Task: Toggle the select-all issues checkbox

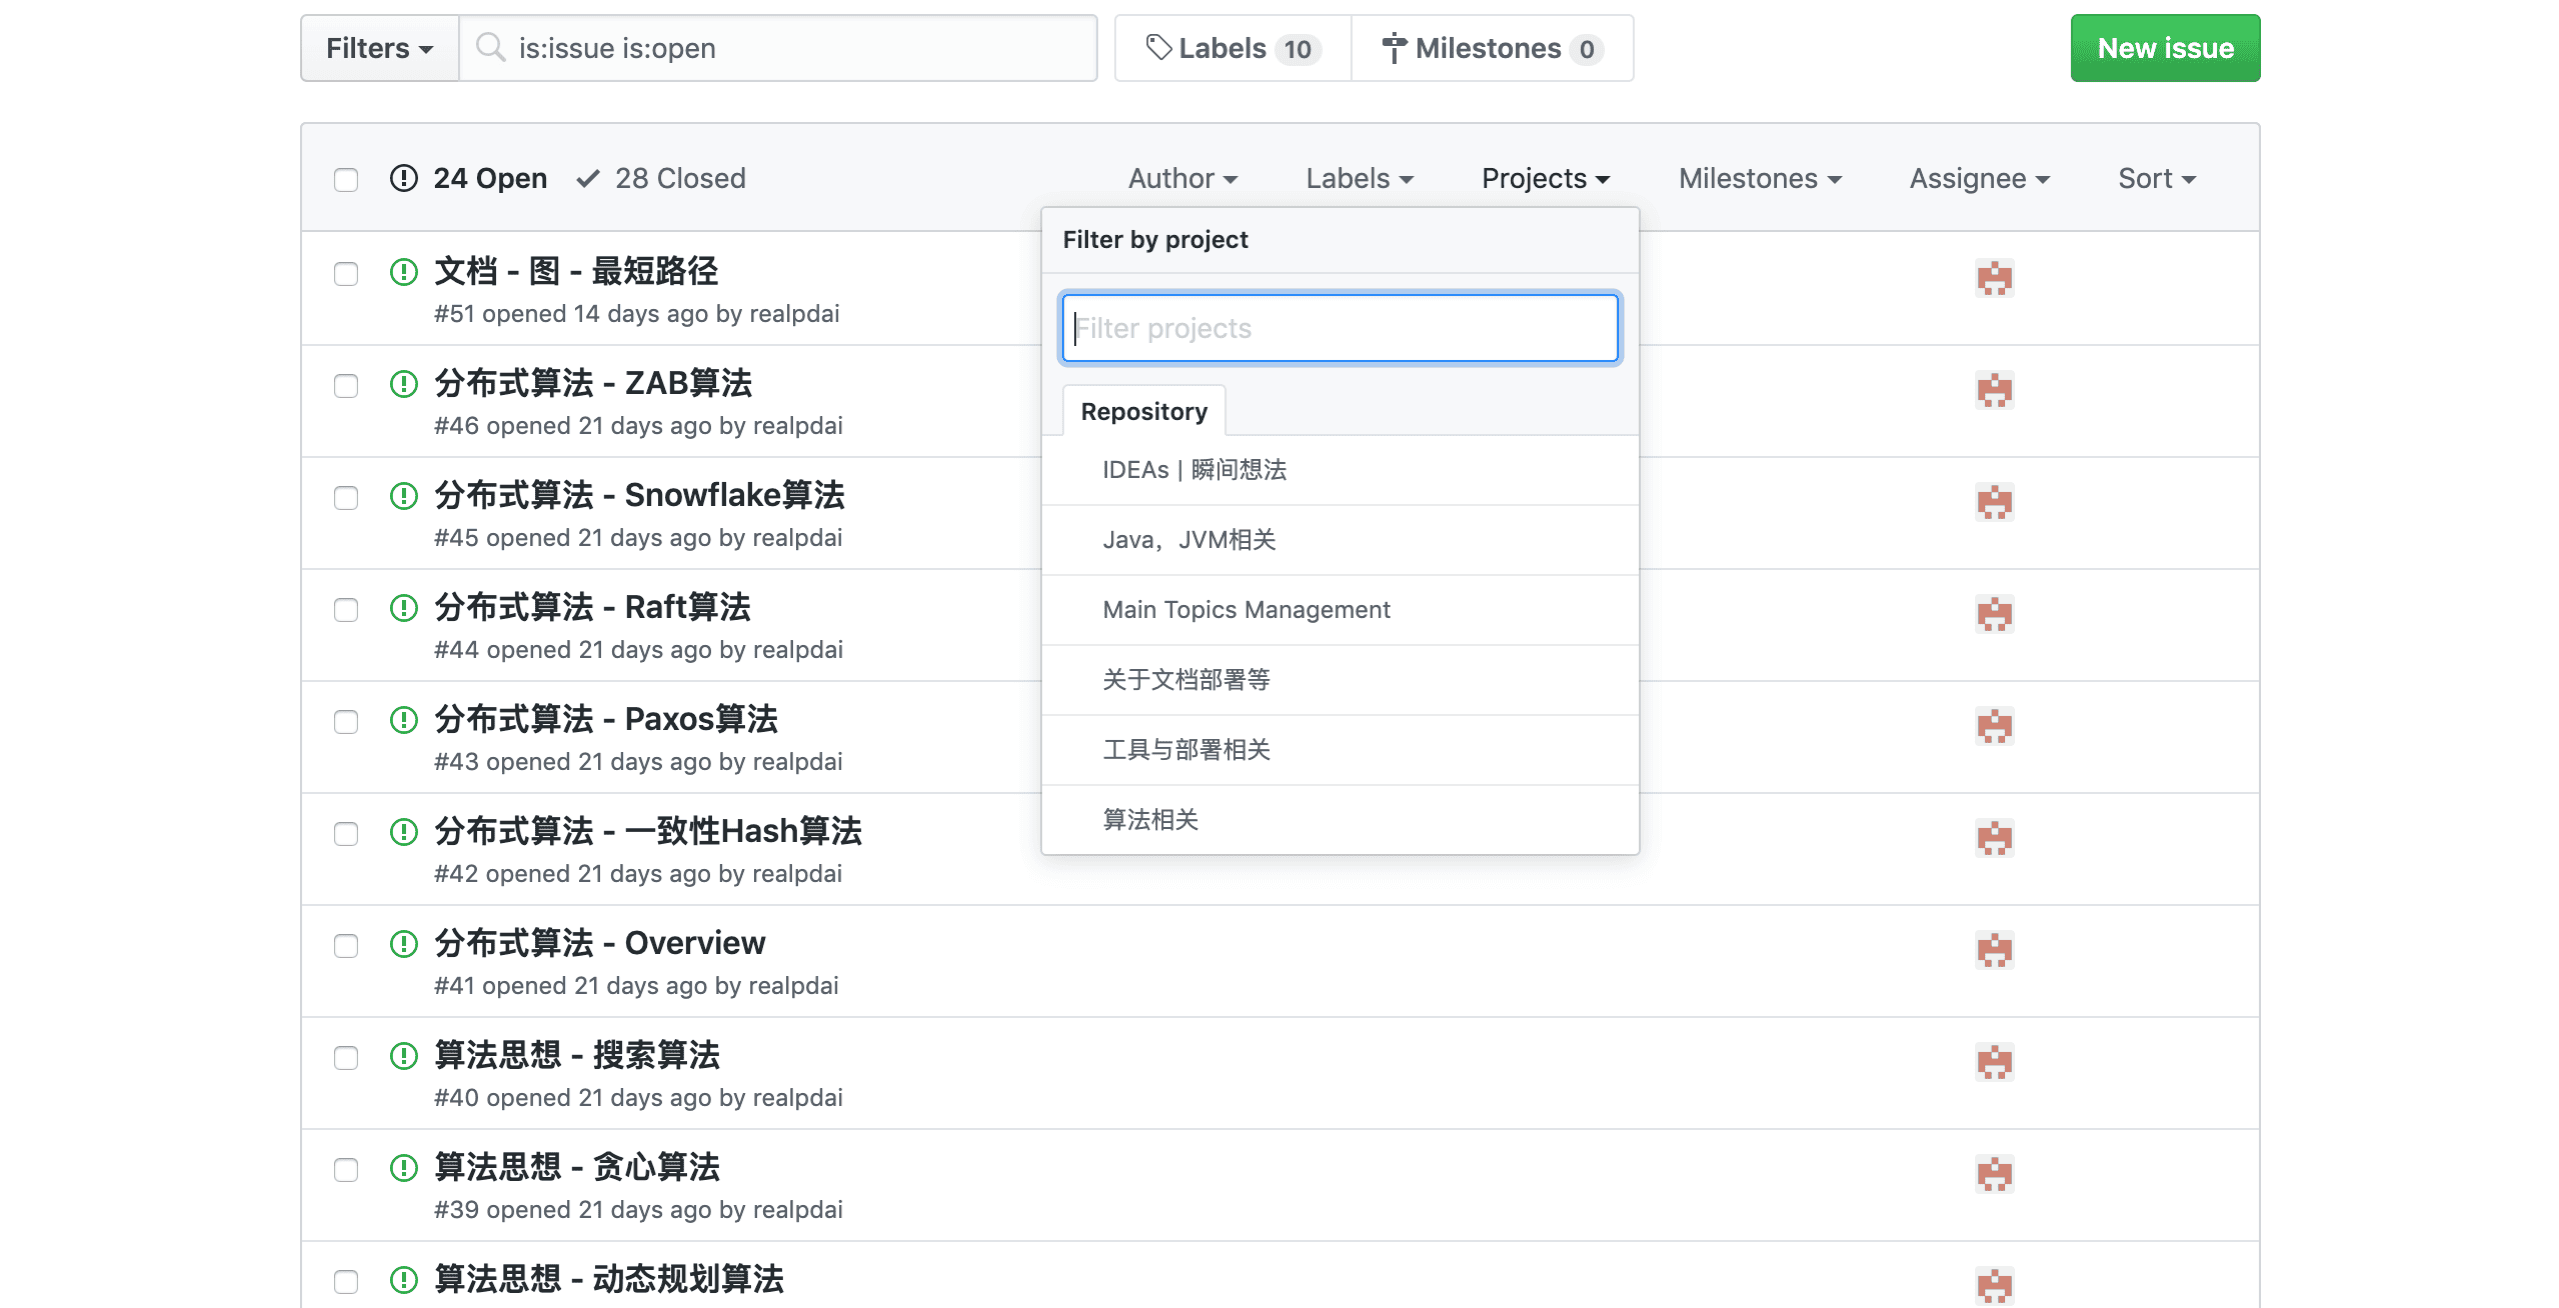Action: [x=346, y=180]
